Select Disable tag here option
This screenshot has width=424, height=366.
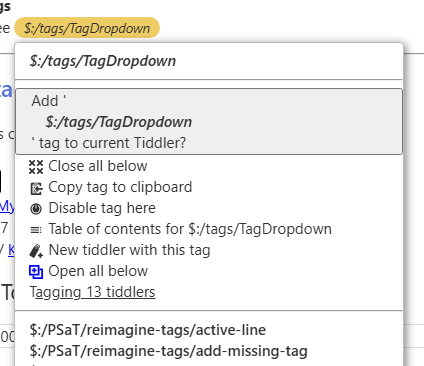102,208
